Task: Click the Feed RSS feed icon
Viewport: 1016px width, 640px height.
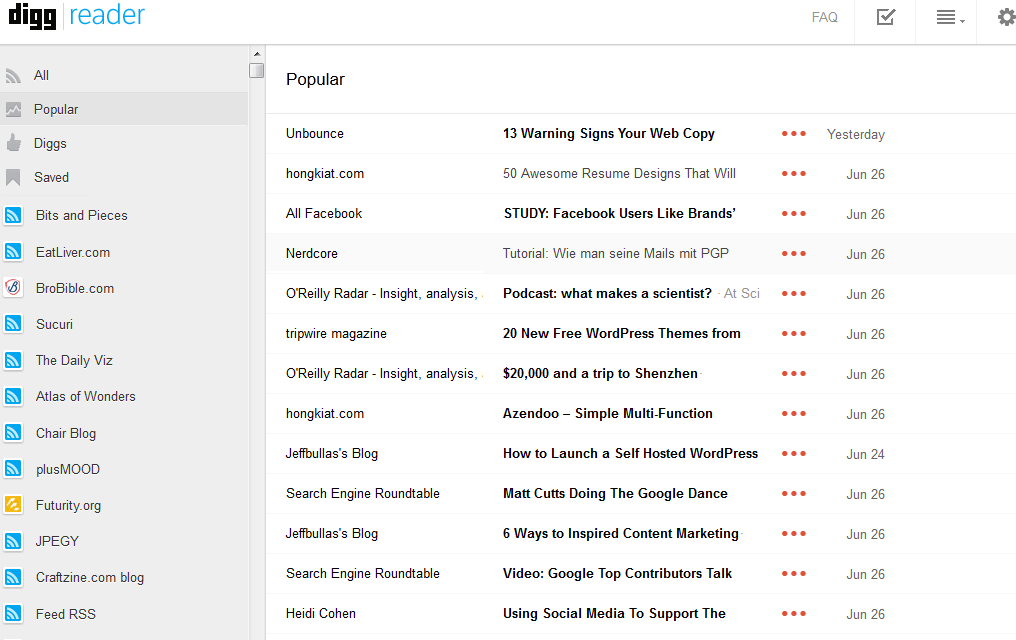Action: click(13, 613)
